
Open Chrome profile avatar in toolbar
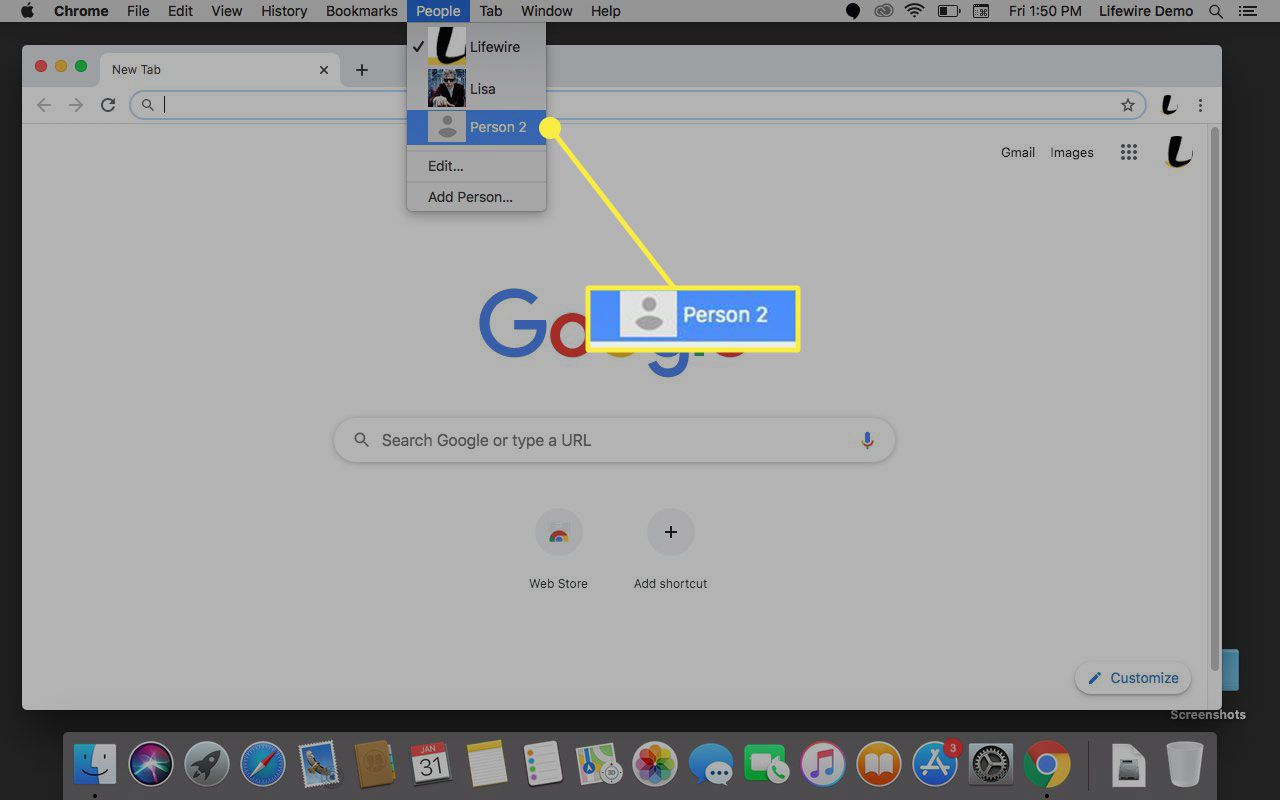pos(1168,105)
